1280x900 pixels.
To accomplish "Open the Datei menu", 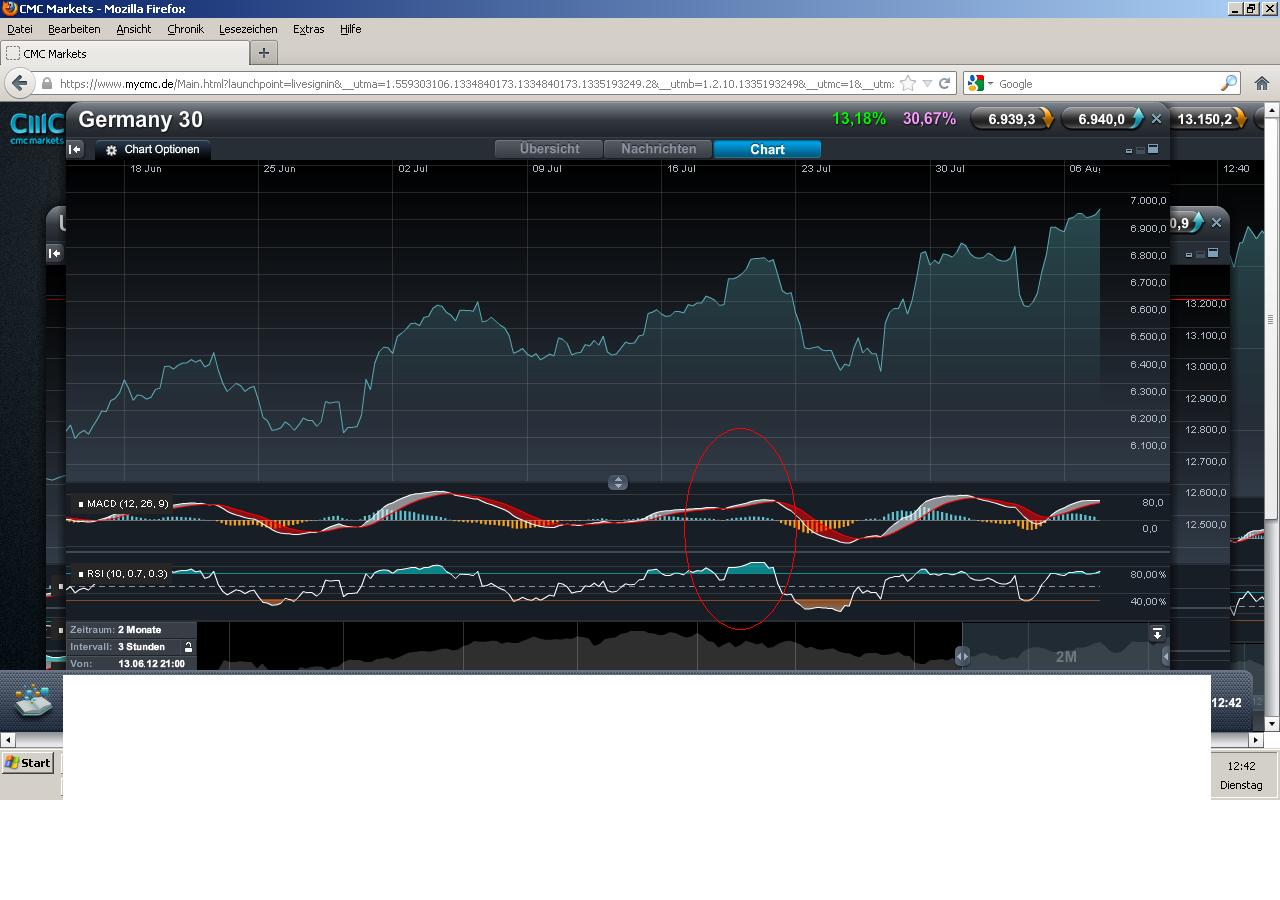I will [20, 29].
